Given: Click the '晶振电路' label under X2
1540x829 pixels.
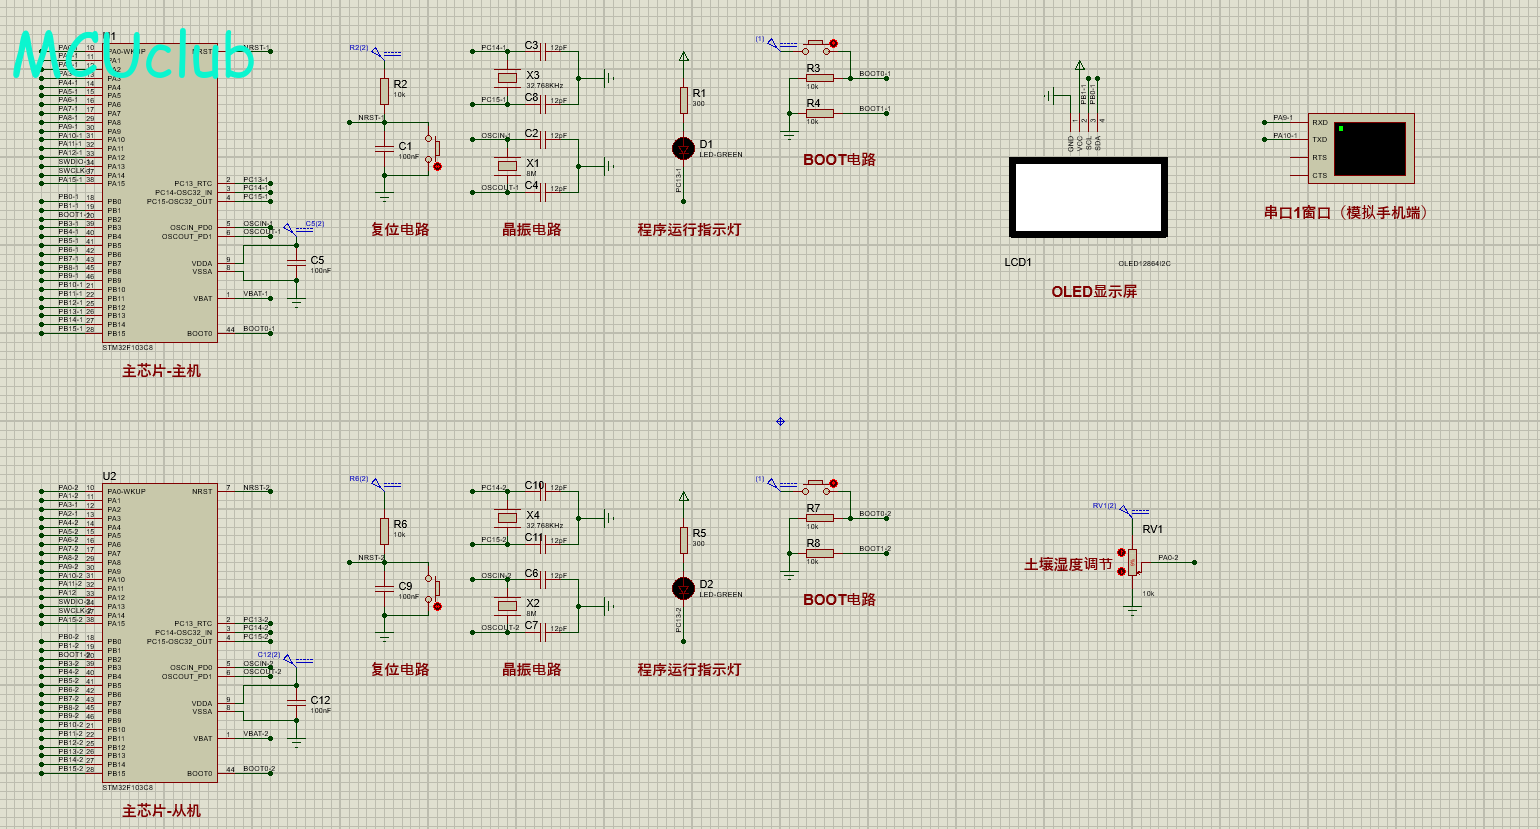Looking at the screenshot, I should [x=532, y=670].
